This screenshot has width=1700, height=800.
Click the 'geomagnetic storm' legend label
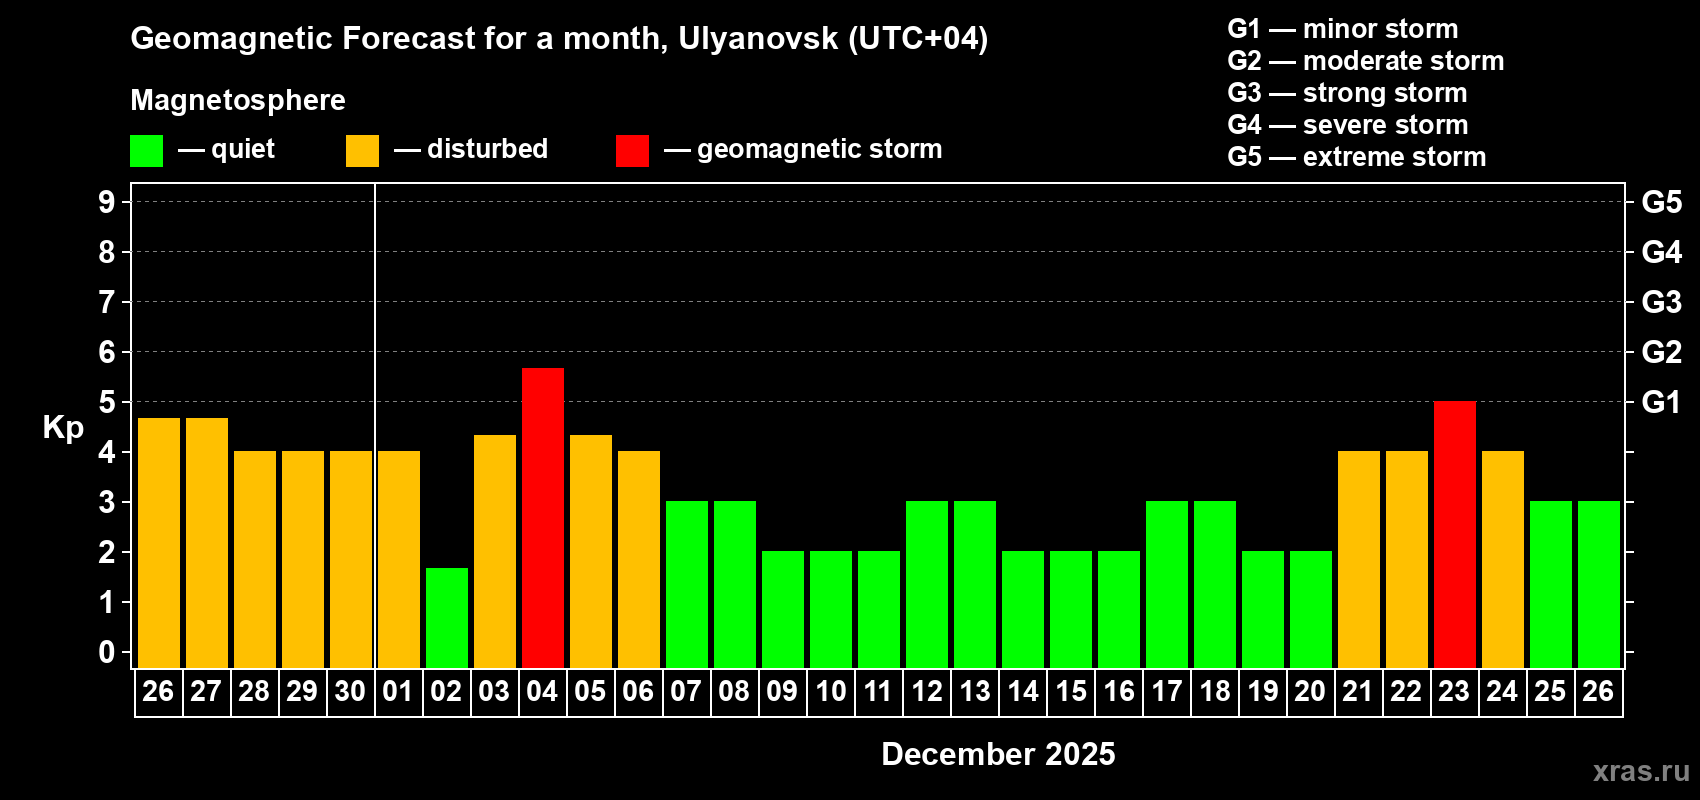820,149
